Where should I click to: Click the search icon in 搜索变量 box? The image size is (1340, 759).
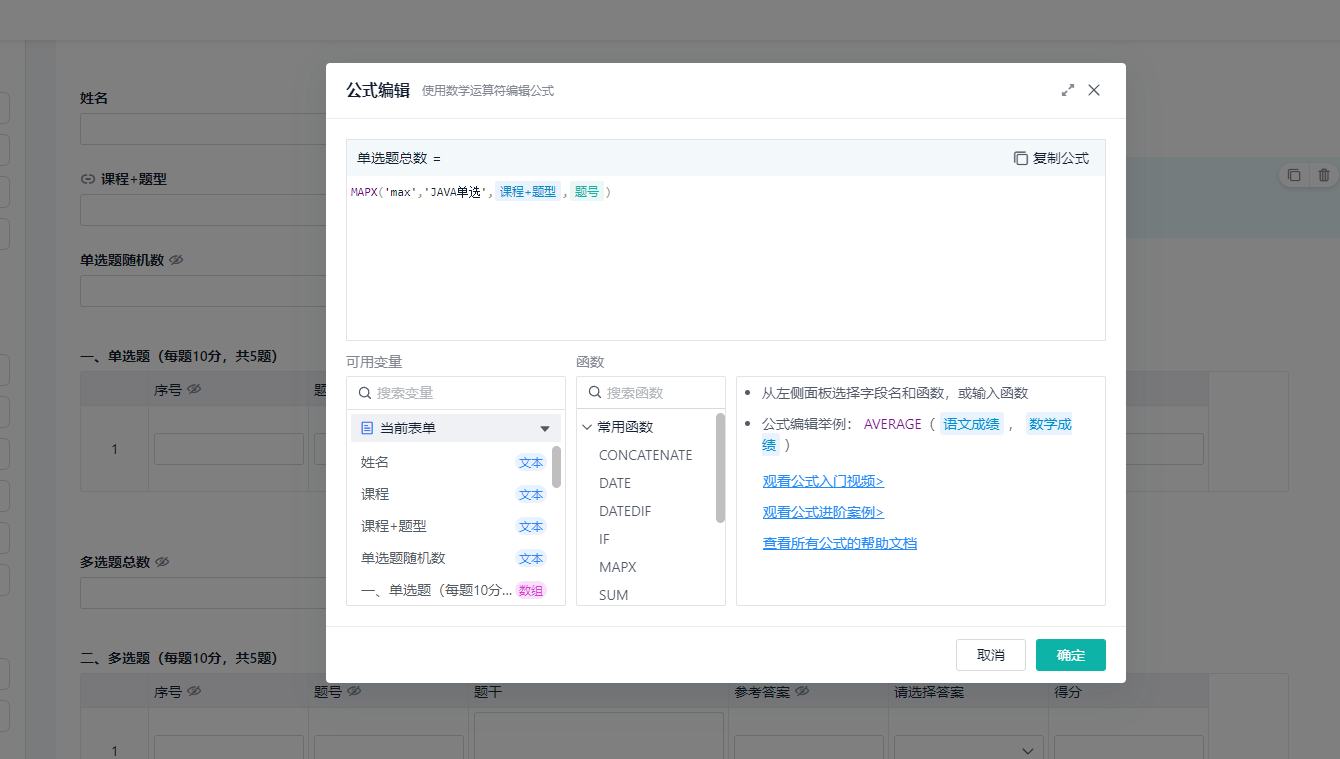click(364, 393)
